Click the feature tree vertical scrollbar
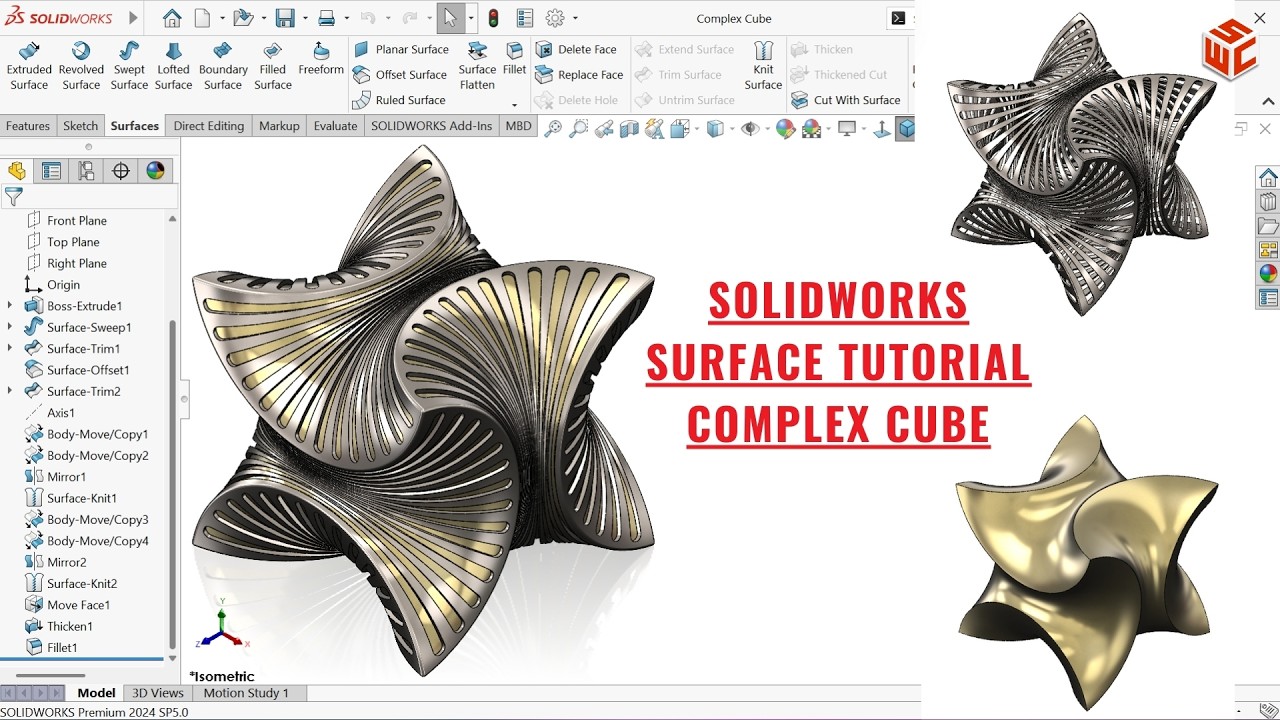This screenshot has width=1280, height=720. [172, 485]
